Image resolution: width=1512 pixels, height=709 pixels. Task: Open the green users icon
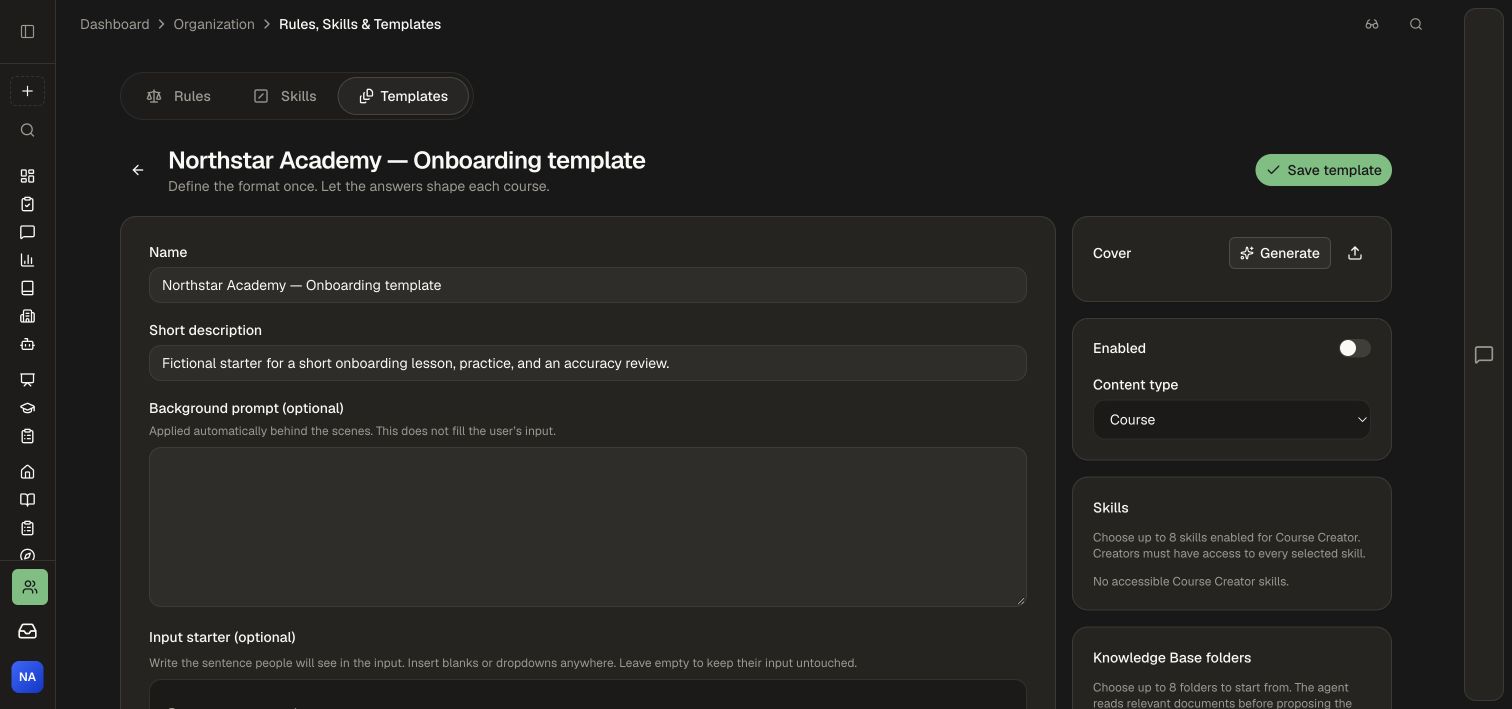point(30,587)
